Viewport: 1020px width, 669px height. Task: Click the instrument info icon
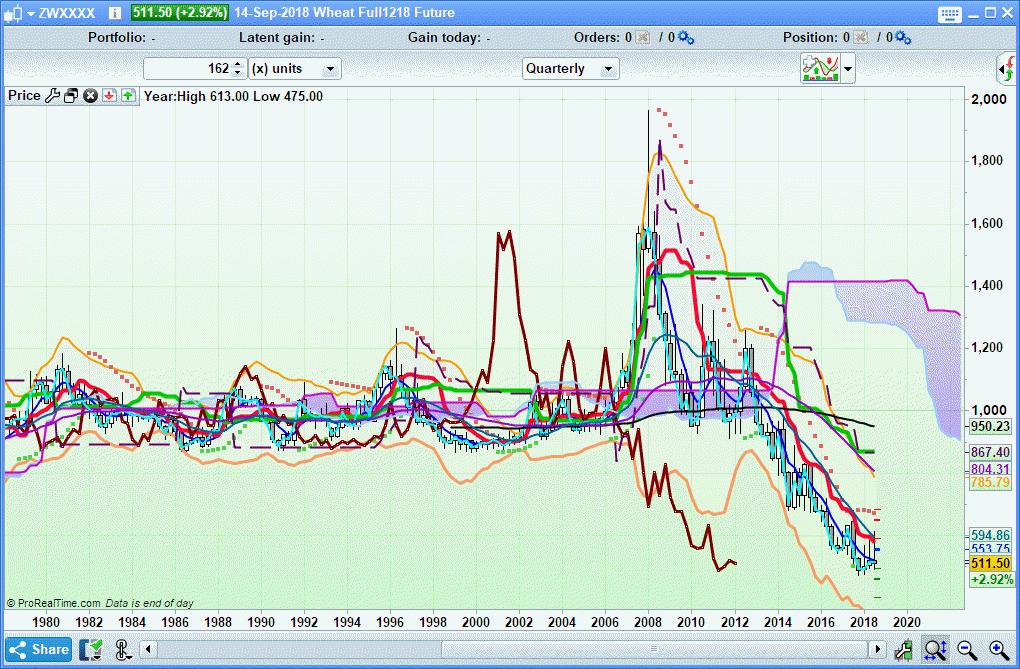pos(114,13)
